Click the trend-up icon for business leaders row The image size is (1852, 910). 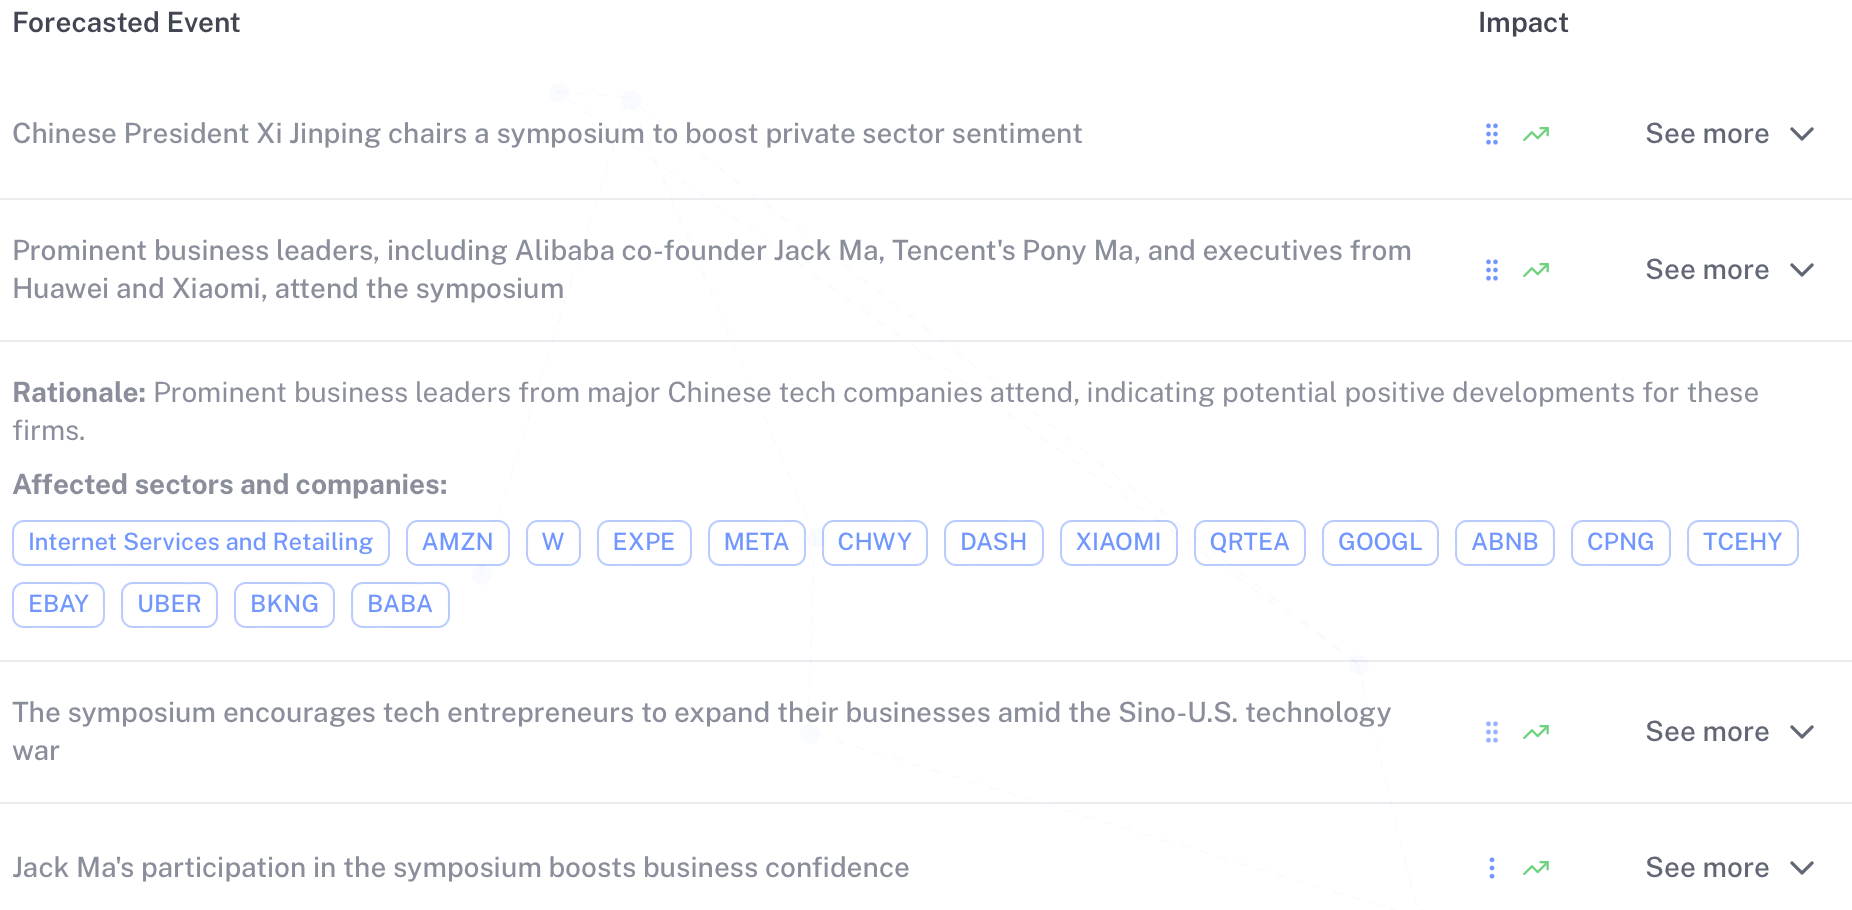[x=1536, y=270]
